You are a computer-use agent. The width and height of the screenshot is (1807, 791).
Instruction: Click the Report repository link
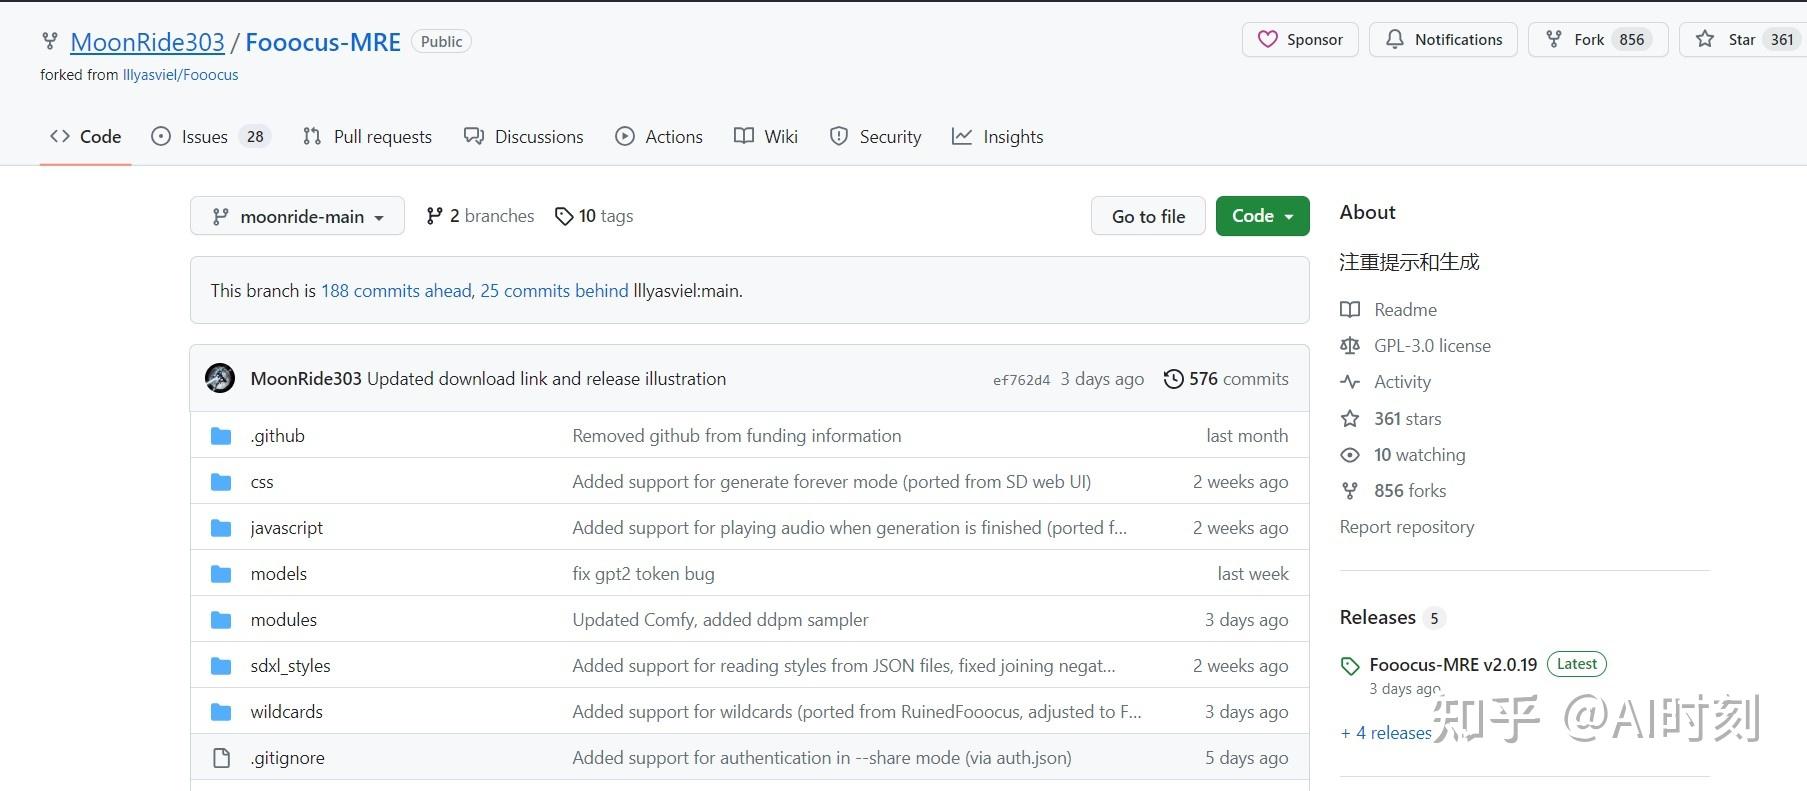(1406, 527)
